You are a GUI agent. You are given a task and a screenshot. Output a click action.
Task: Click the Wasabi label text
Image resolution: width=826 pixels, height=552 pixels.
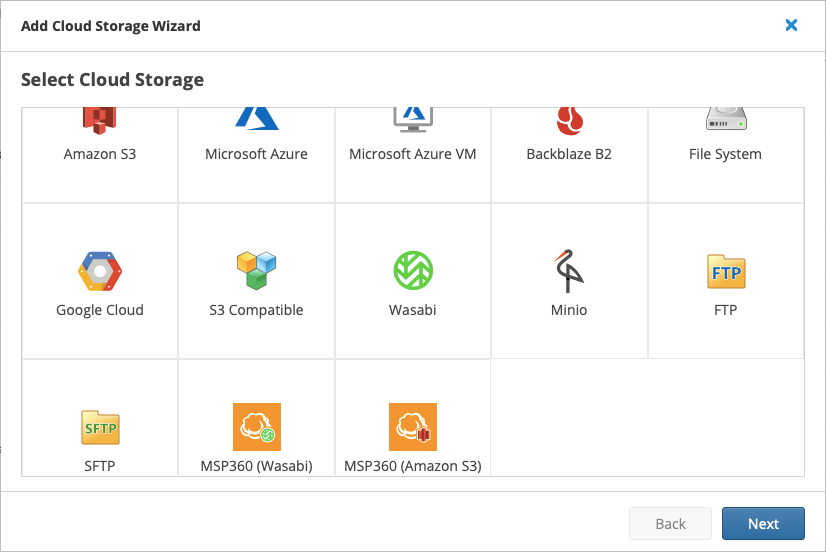tap(412, 310)
